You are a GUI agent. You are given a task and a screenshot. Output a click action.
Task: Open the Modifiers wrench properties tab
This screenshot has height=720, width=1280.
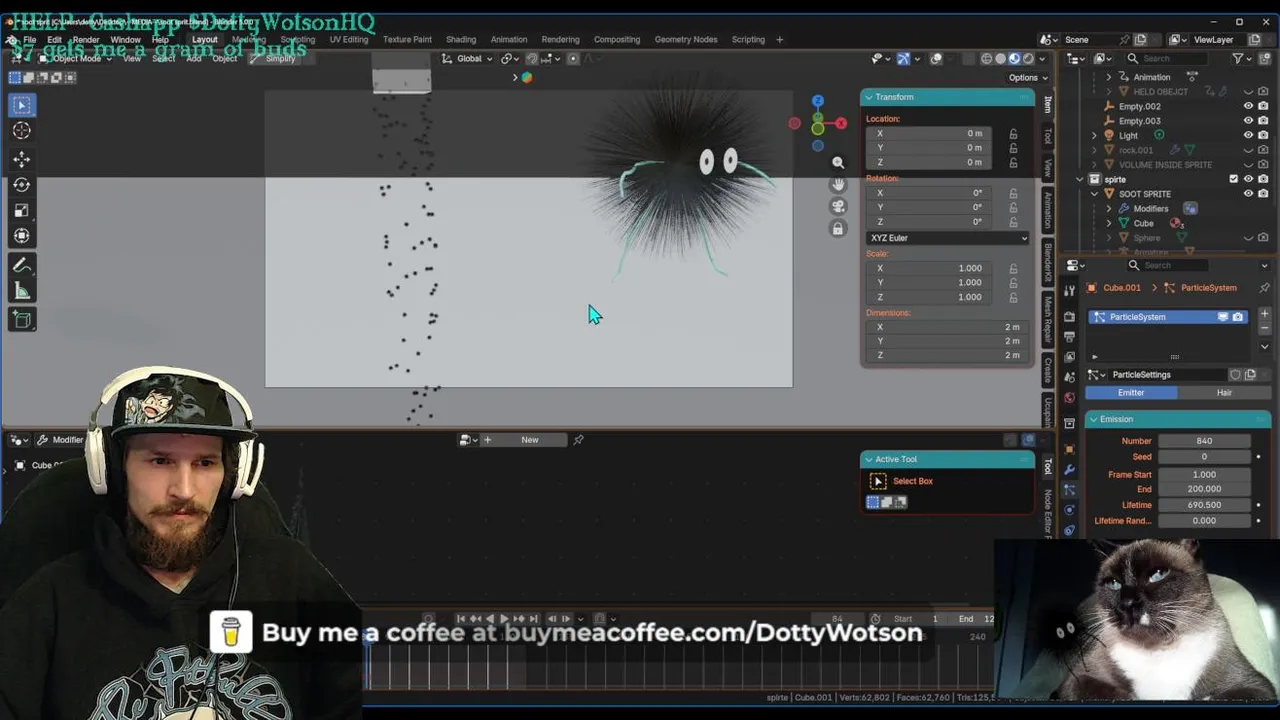coord(1069,468)
